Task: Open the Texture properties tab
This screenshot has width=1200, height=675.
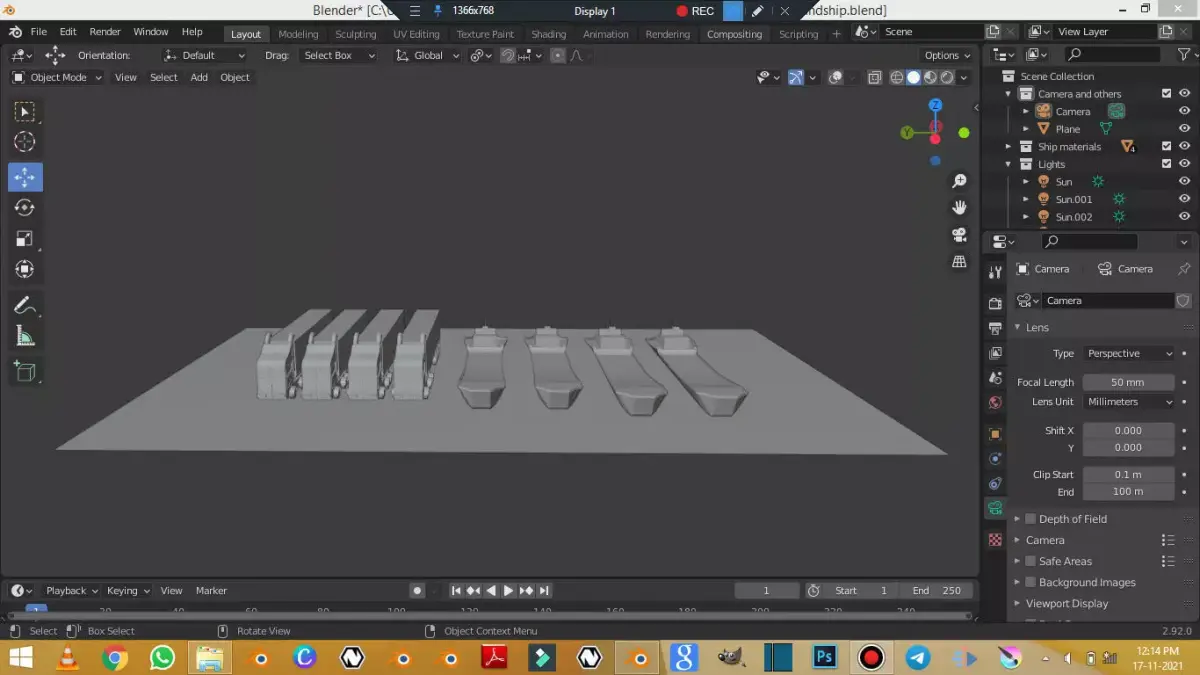Action: point(995,540)
